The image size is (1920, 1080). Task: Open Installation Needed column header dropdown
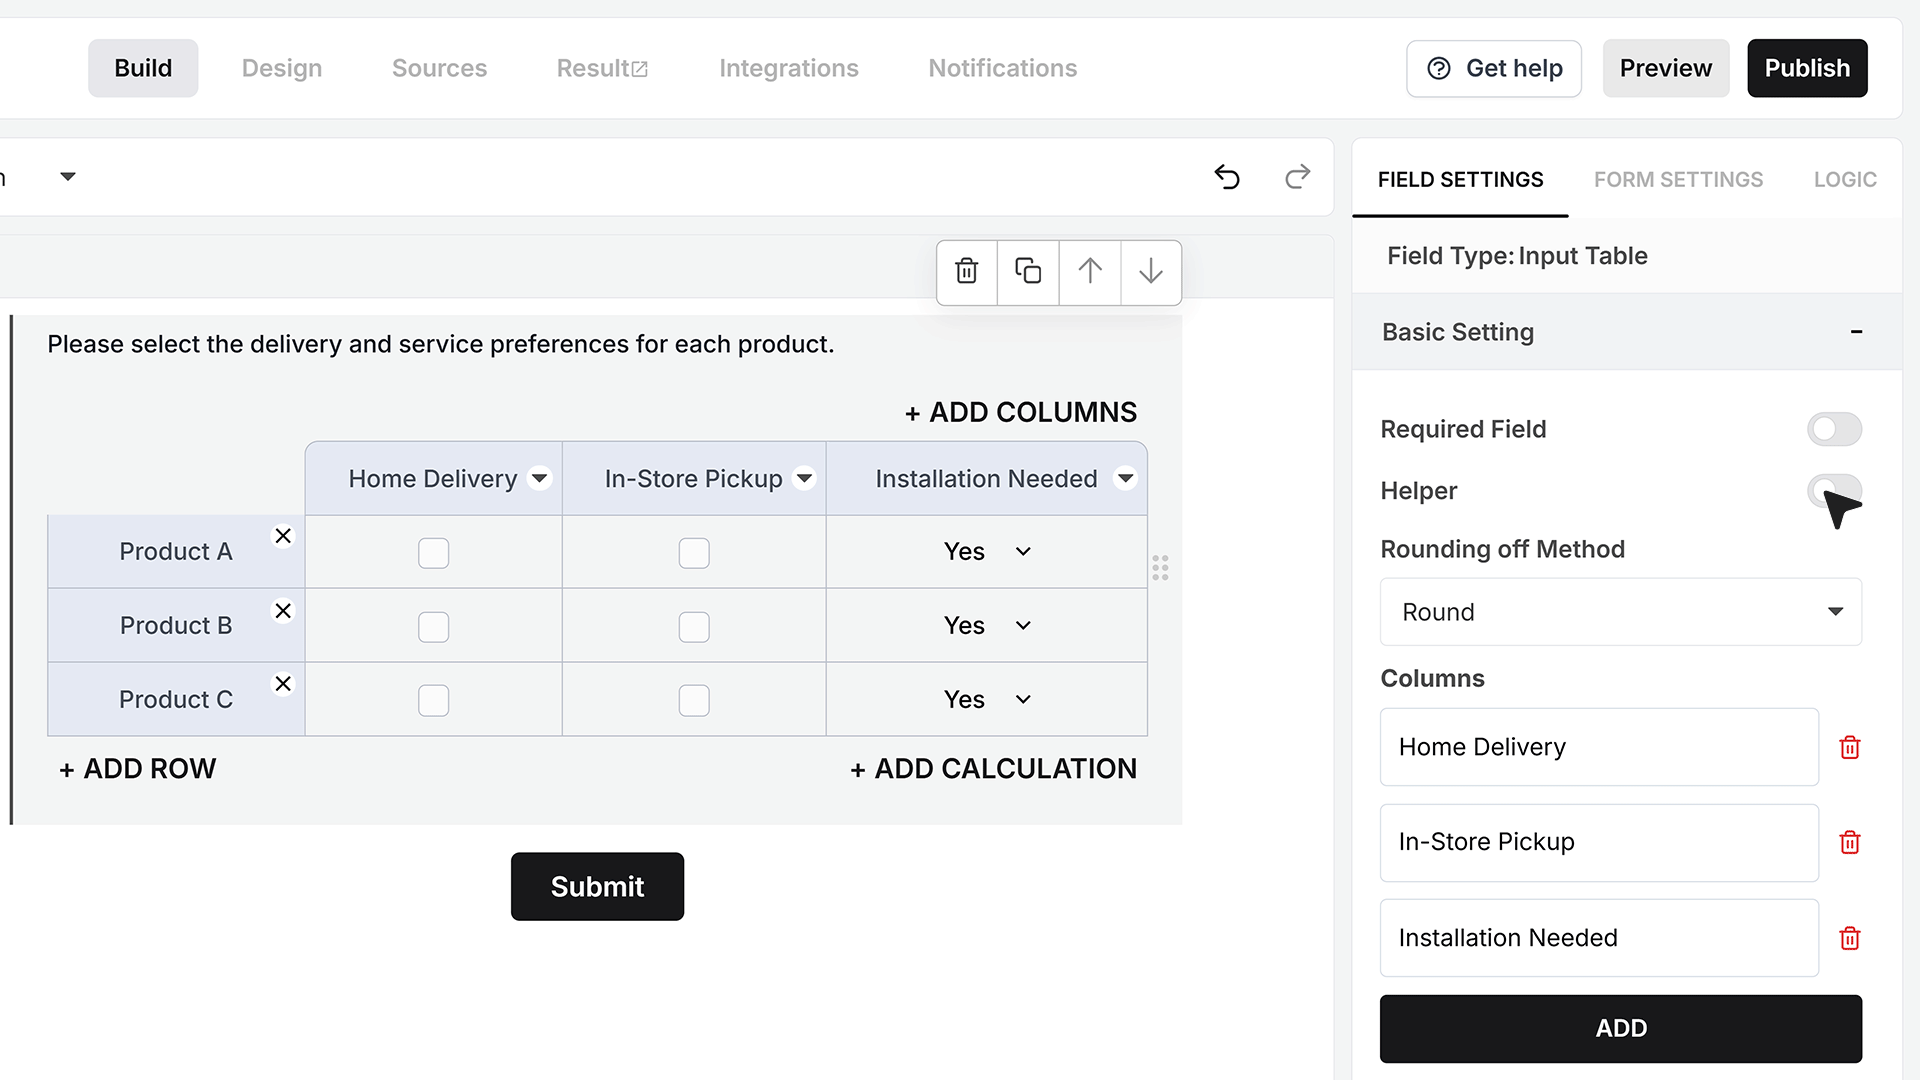tap(1125, 478)
